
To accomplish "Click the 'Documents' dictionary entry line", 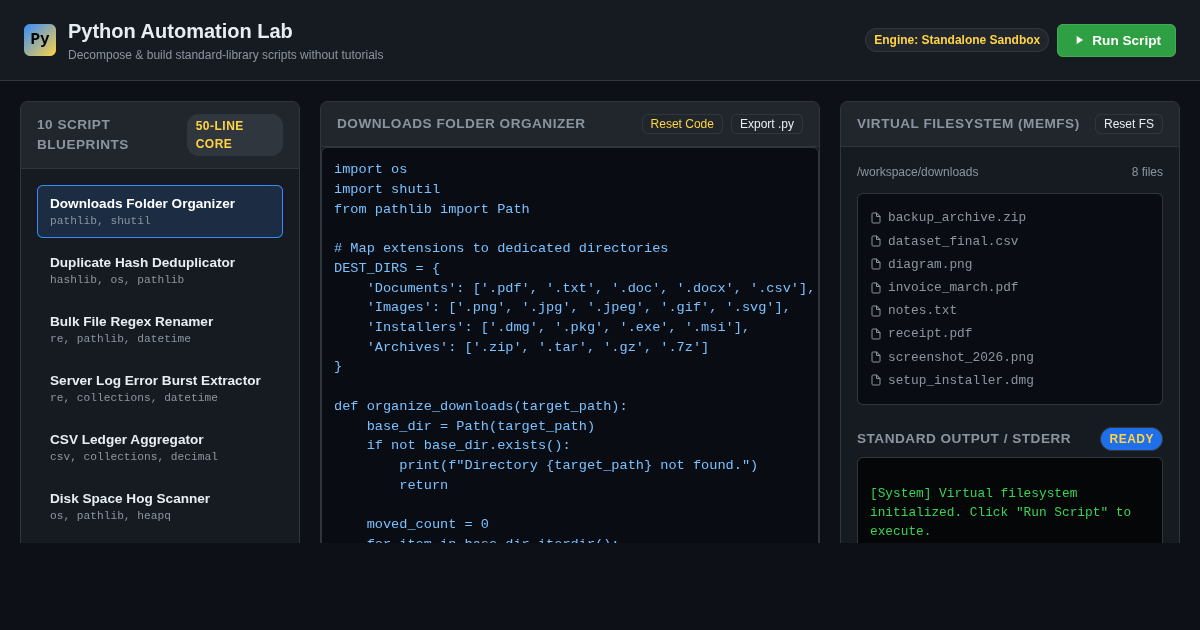I will click(x=591, y=288).
